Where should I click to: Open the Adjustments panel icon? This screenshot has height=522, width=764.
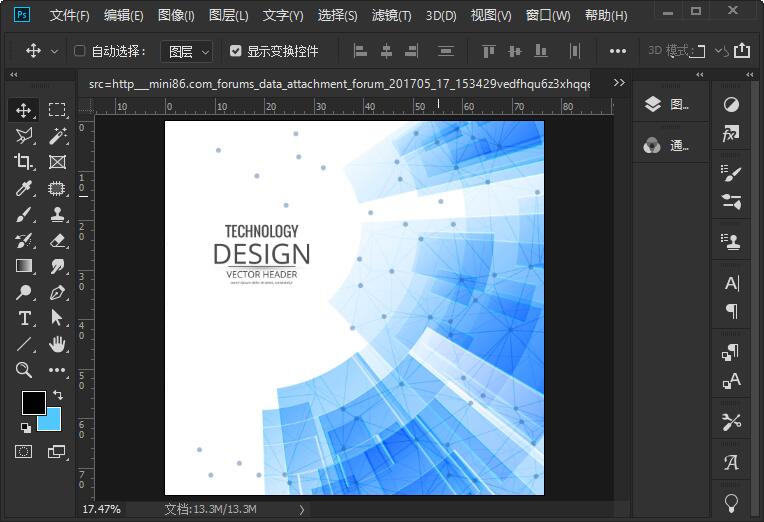(x=731, y=104)
